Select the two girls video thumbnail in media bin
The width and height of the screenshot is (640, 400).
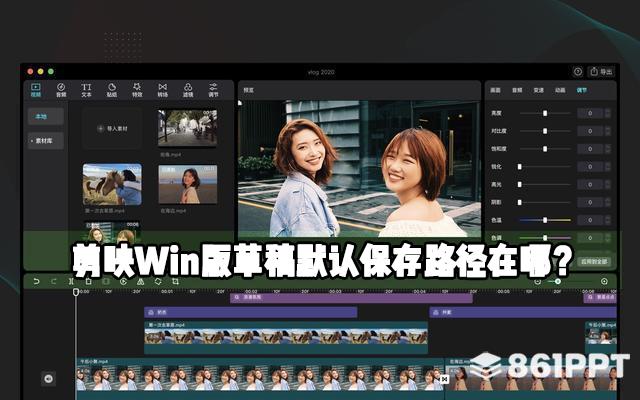[x=112, y=231]
